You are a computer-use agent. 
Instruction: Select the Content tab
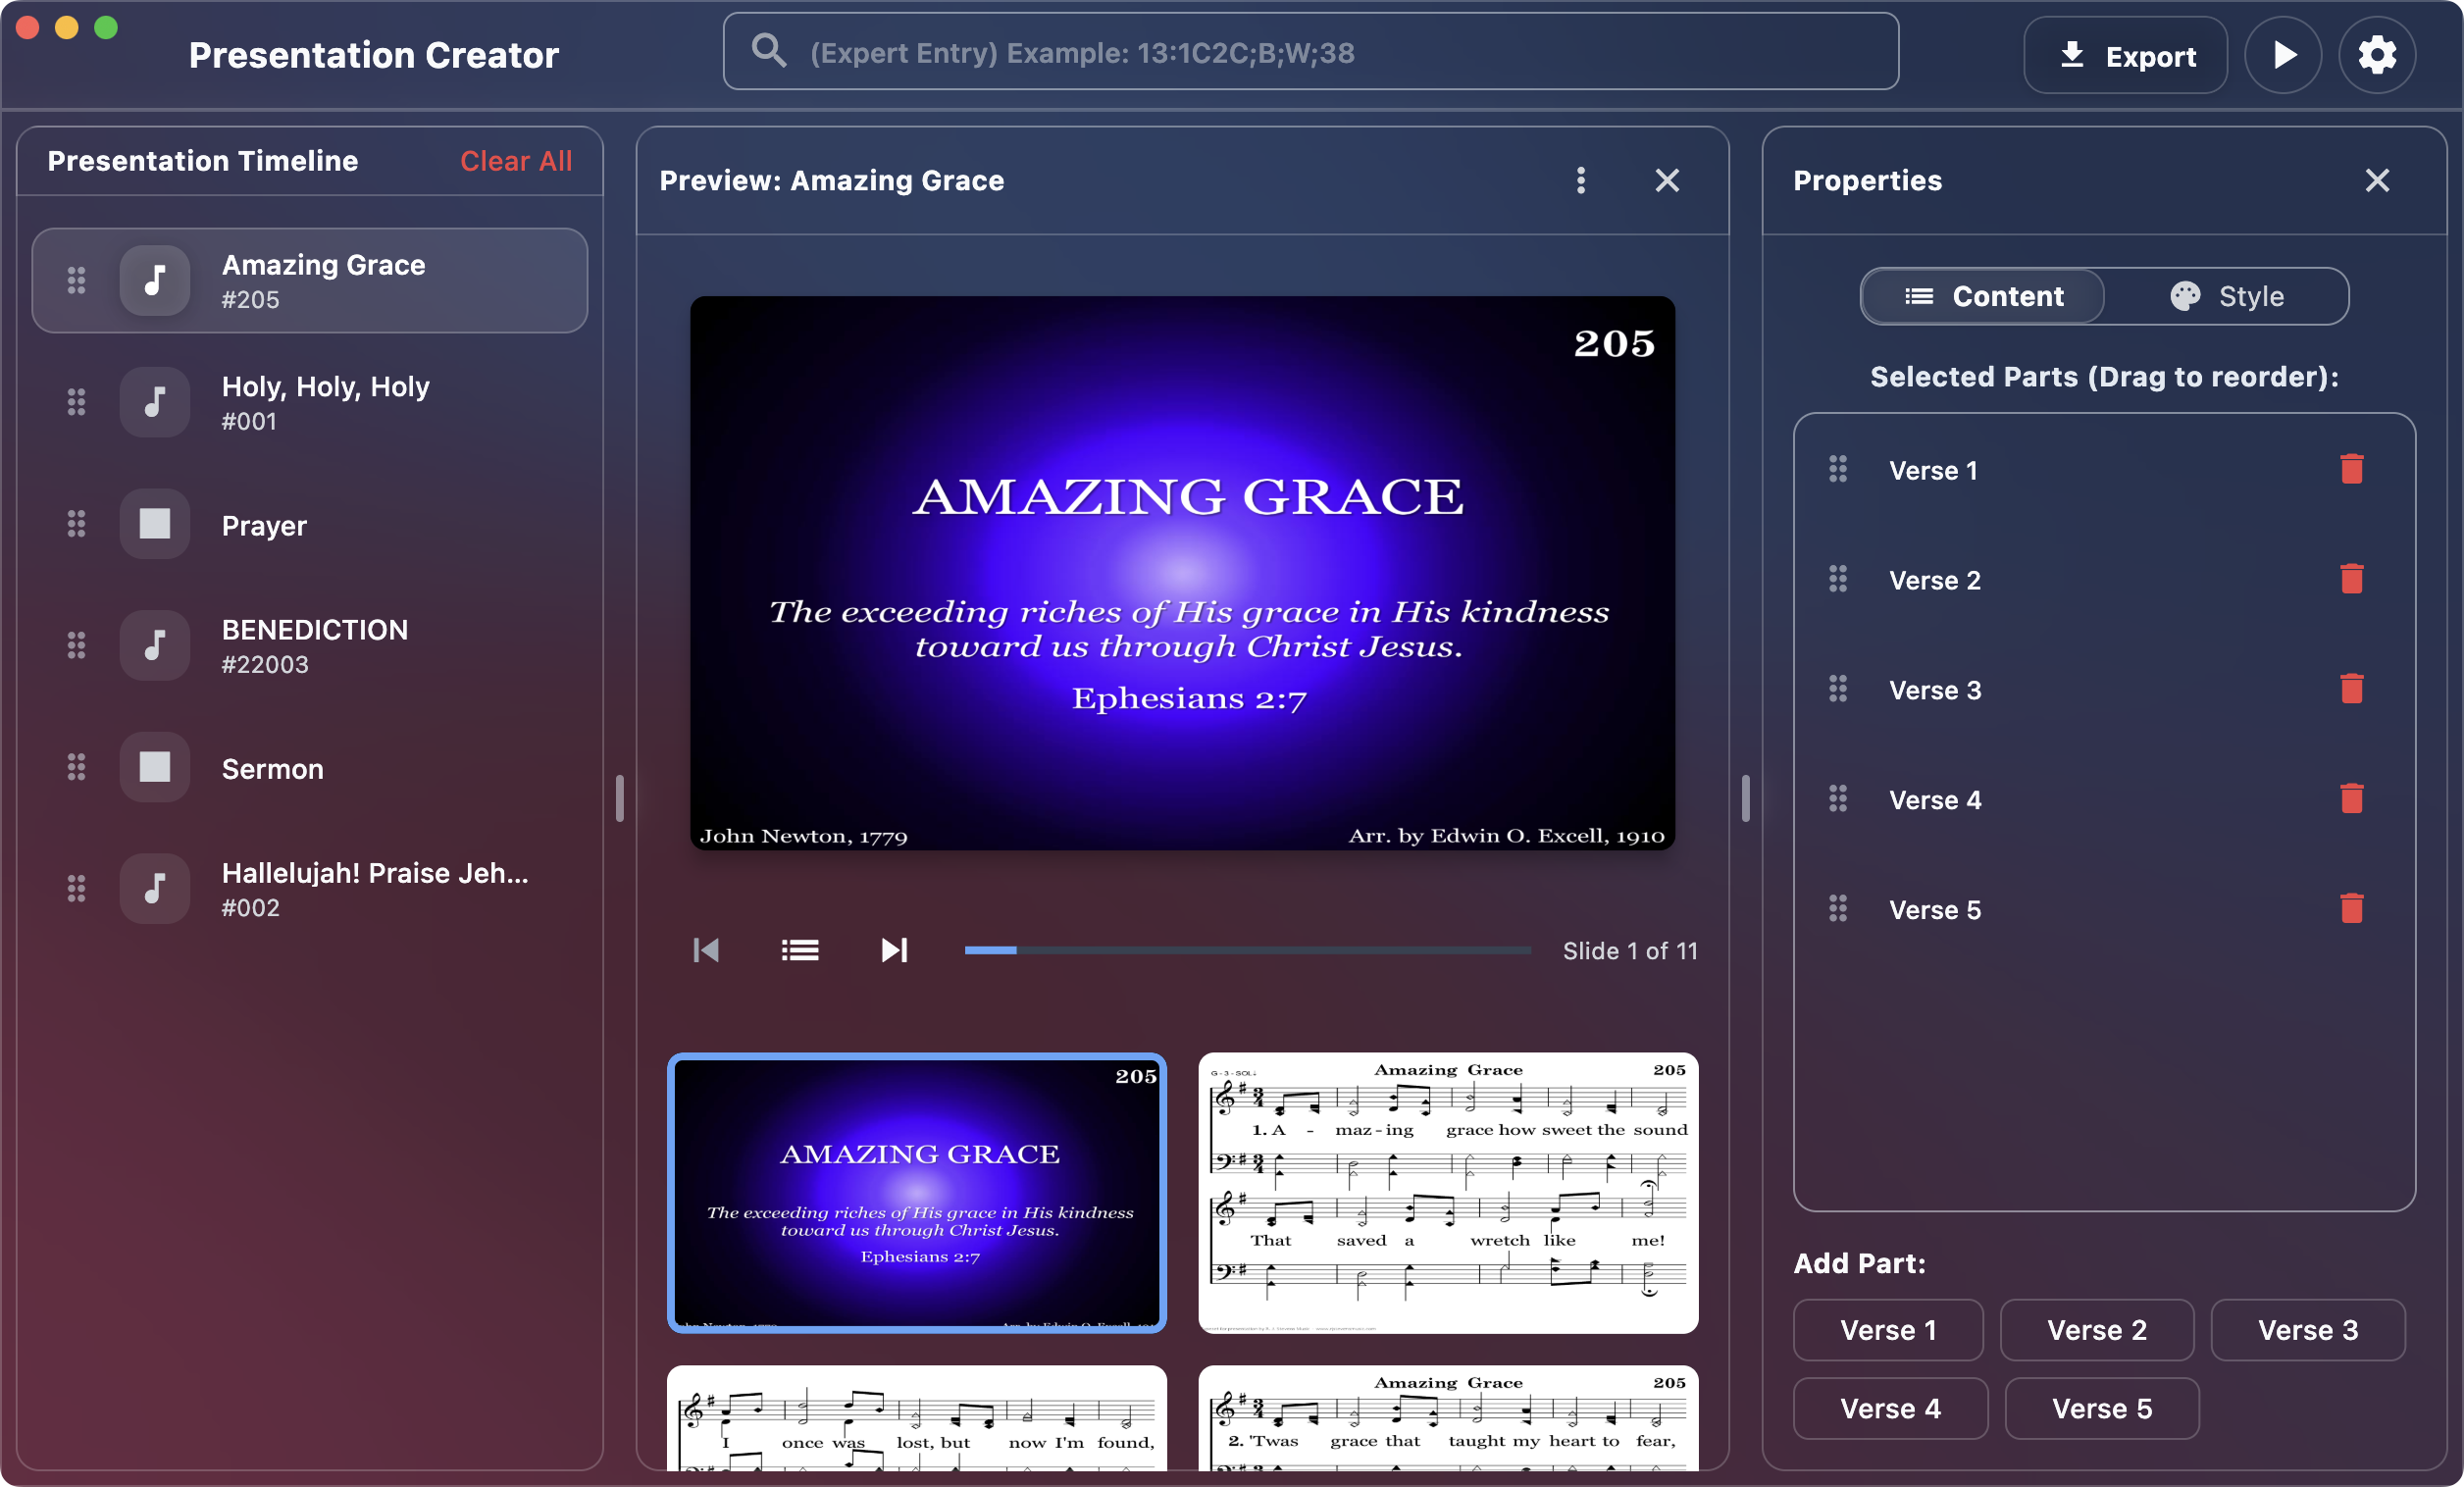pyautogui.click(x=1981, y=296)
